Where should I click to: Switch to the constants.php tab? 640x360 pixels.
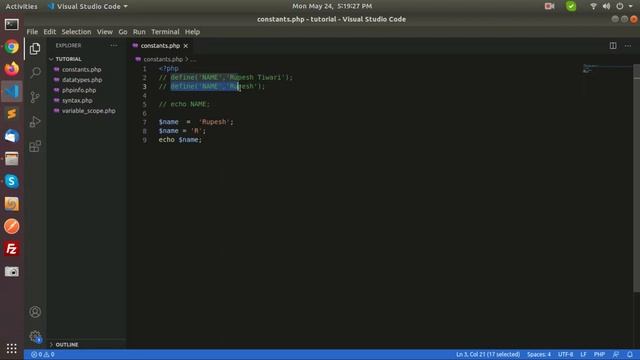tap(160, 46)
